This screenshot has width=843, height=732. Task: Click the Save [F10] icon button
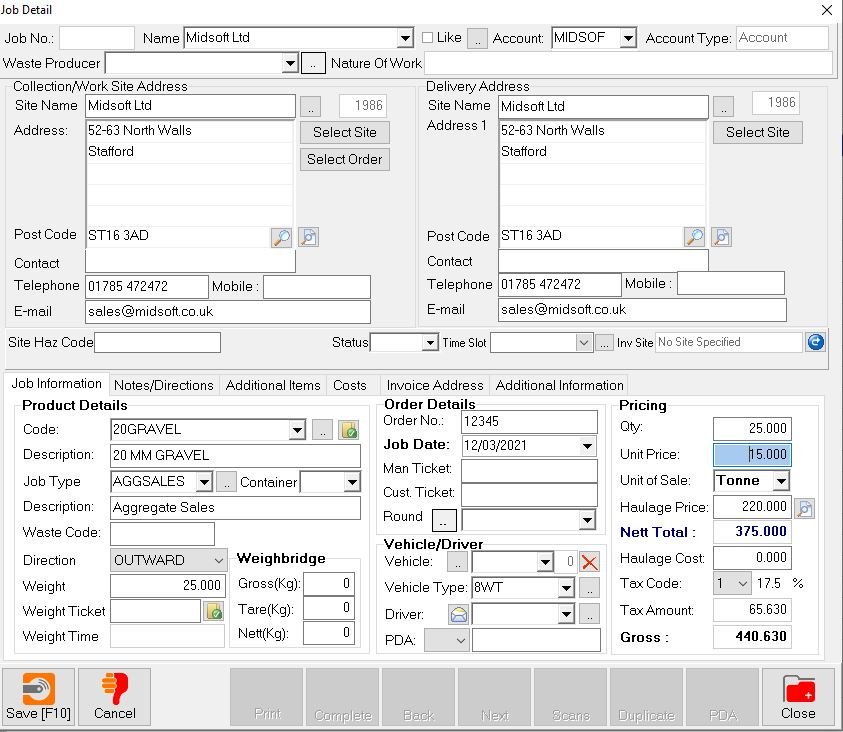click(x=38, y=697)
